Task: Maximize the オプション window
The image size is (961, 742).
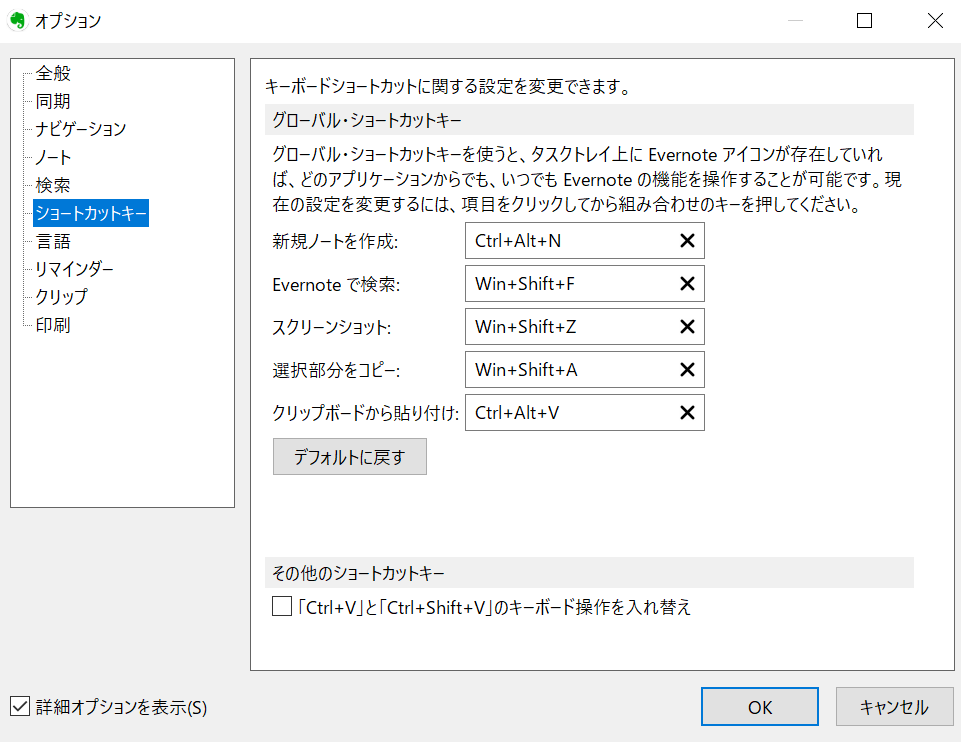Action: [x=864, y=21]
